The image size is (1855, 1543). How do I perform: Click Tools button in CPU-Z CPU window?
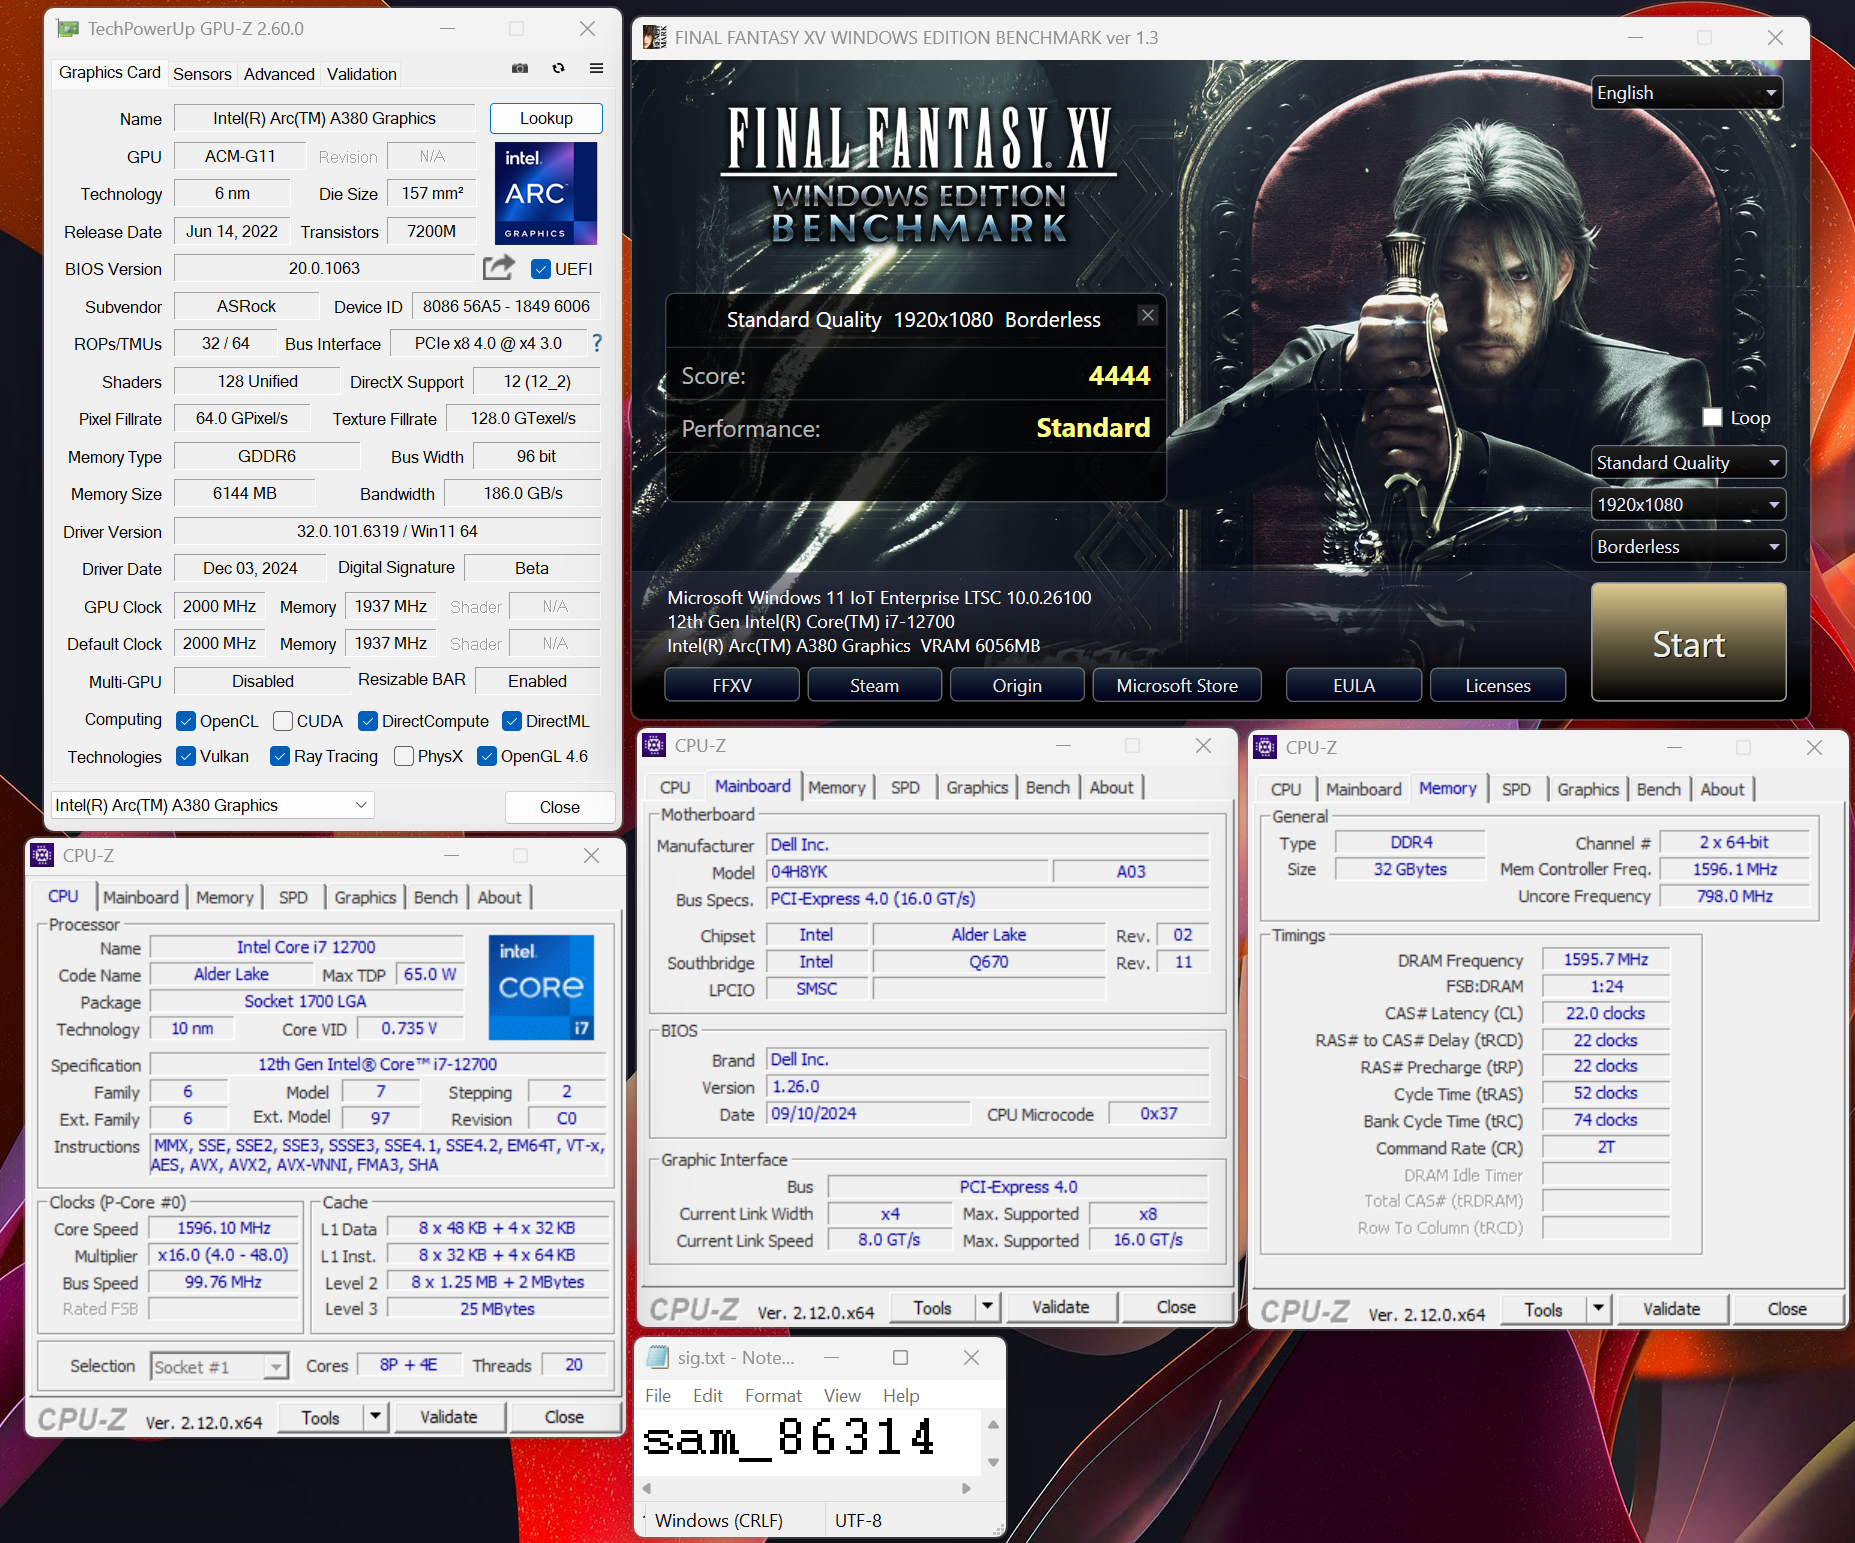[x=320, y=1417]
